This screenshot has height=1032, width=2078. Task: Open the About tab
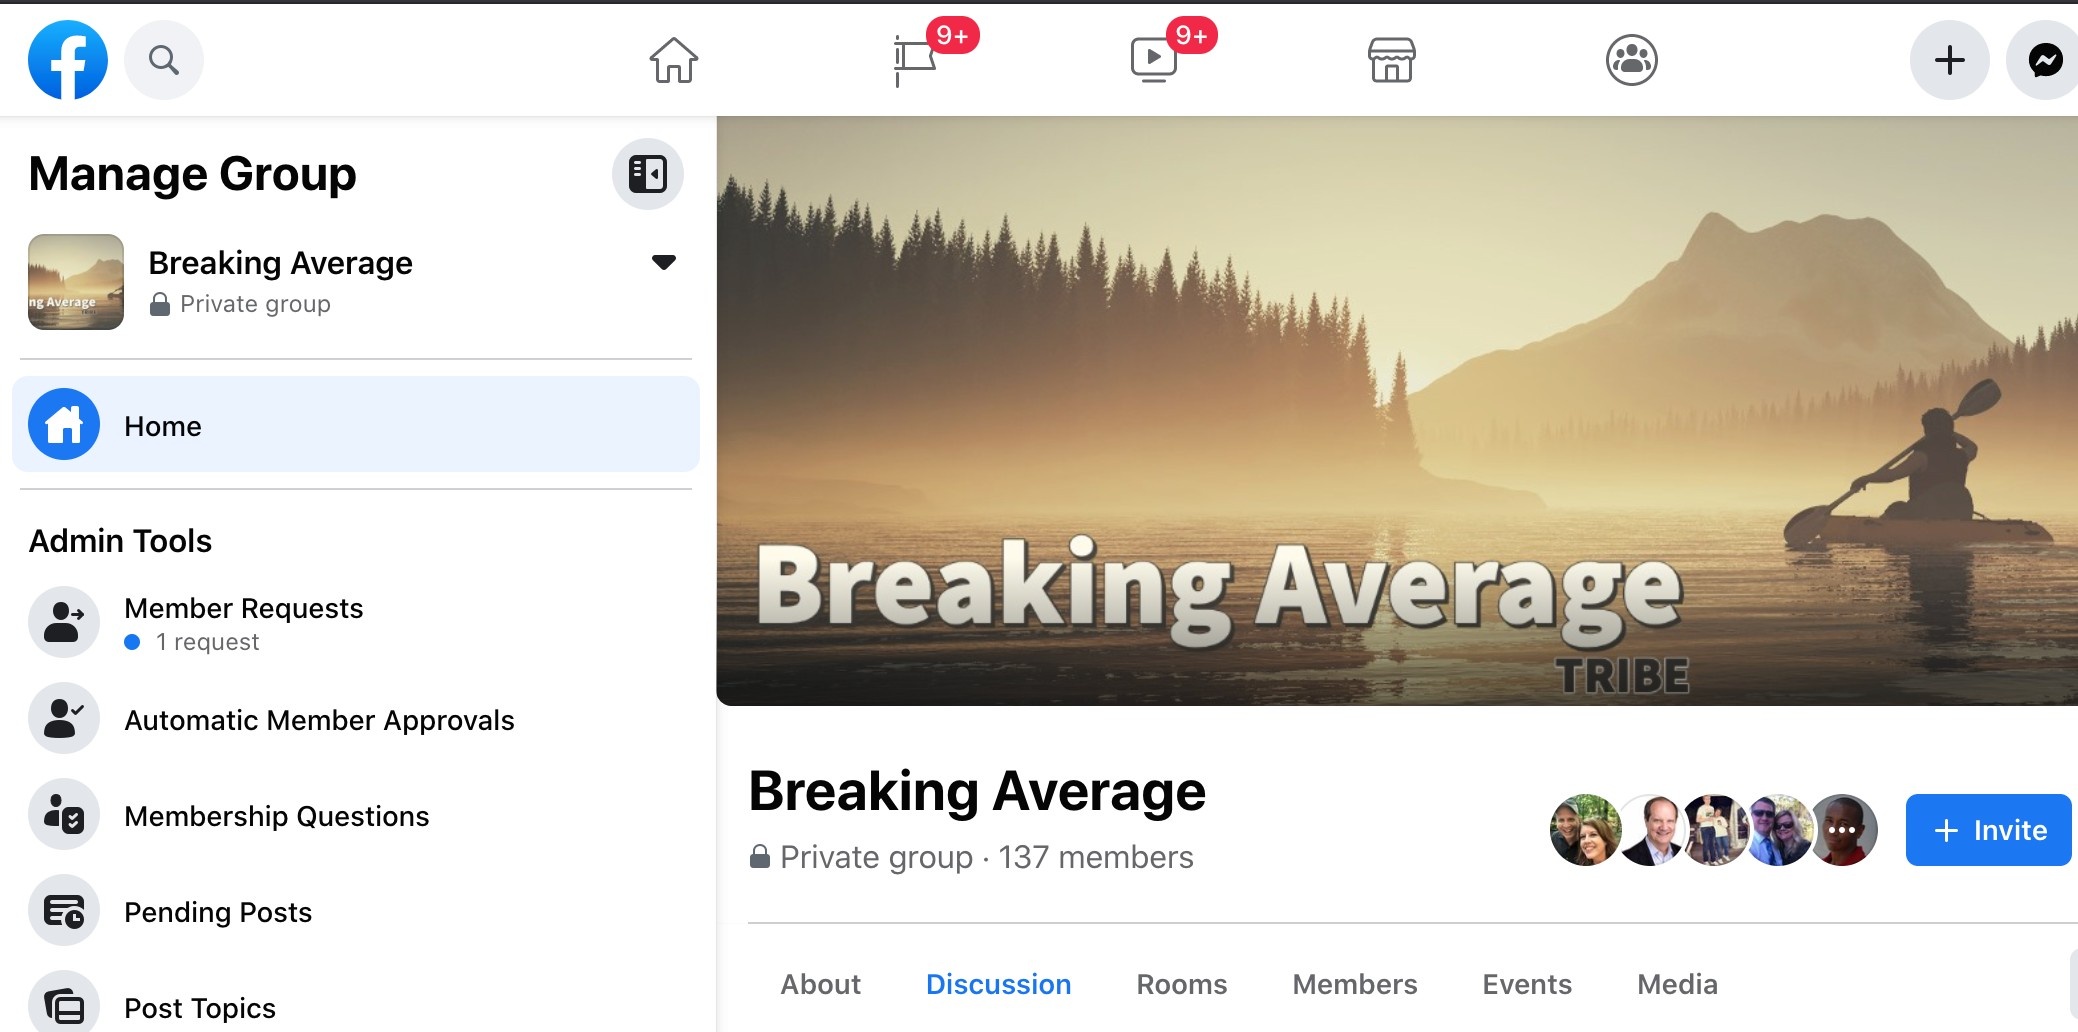(x=820, y=984)
